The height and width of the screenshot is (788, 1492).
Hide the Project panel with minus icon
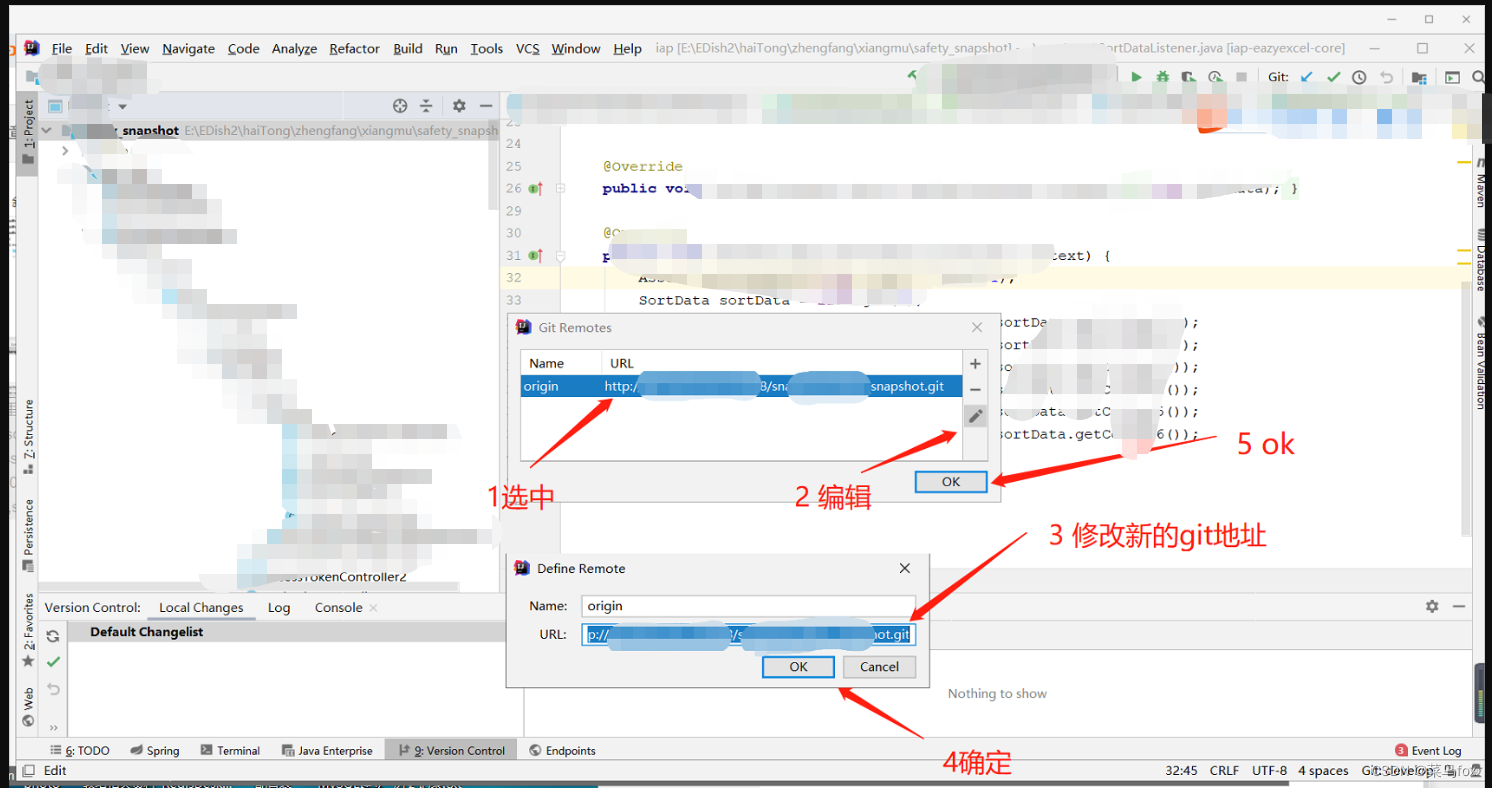point(486,106)
